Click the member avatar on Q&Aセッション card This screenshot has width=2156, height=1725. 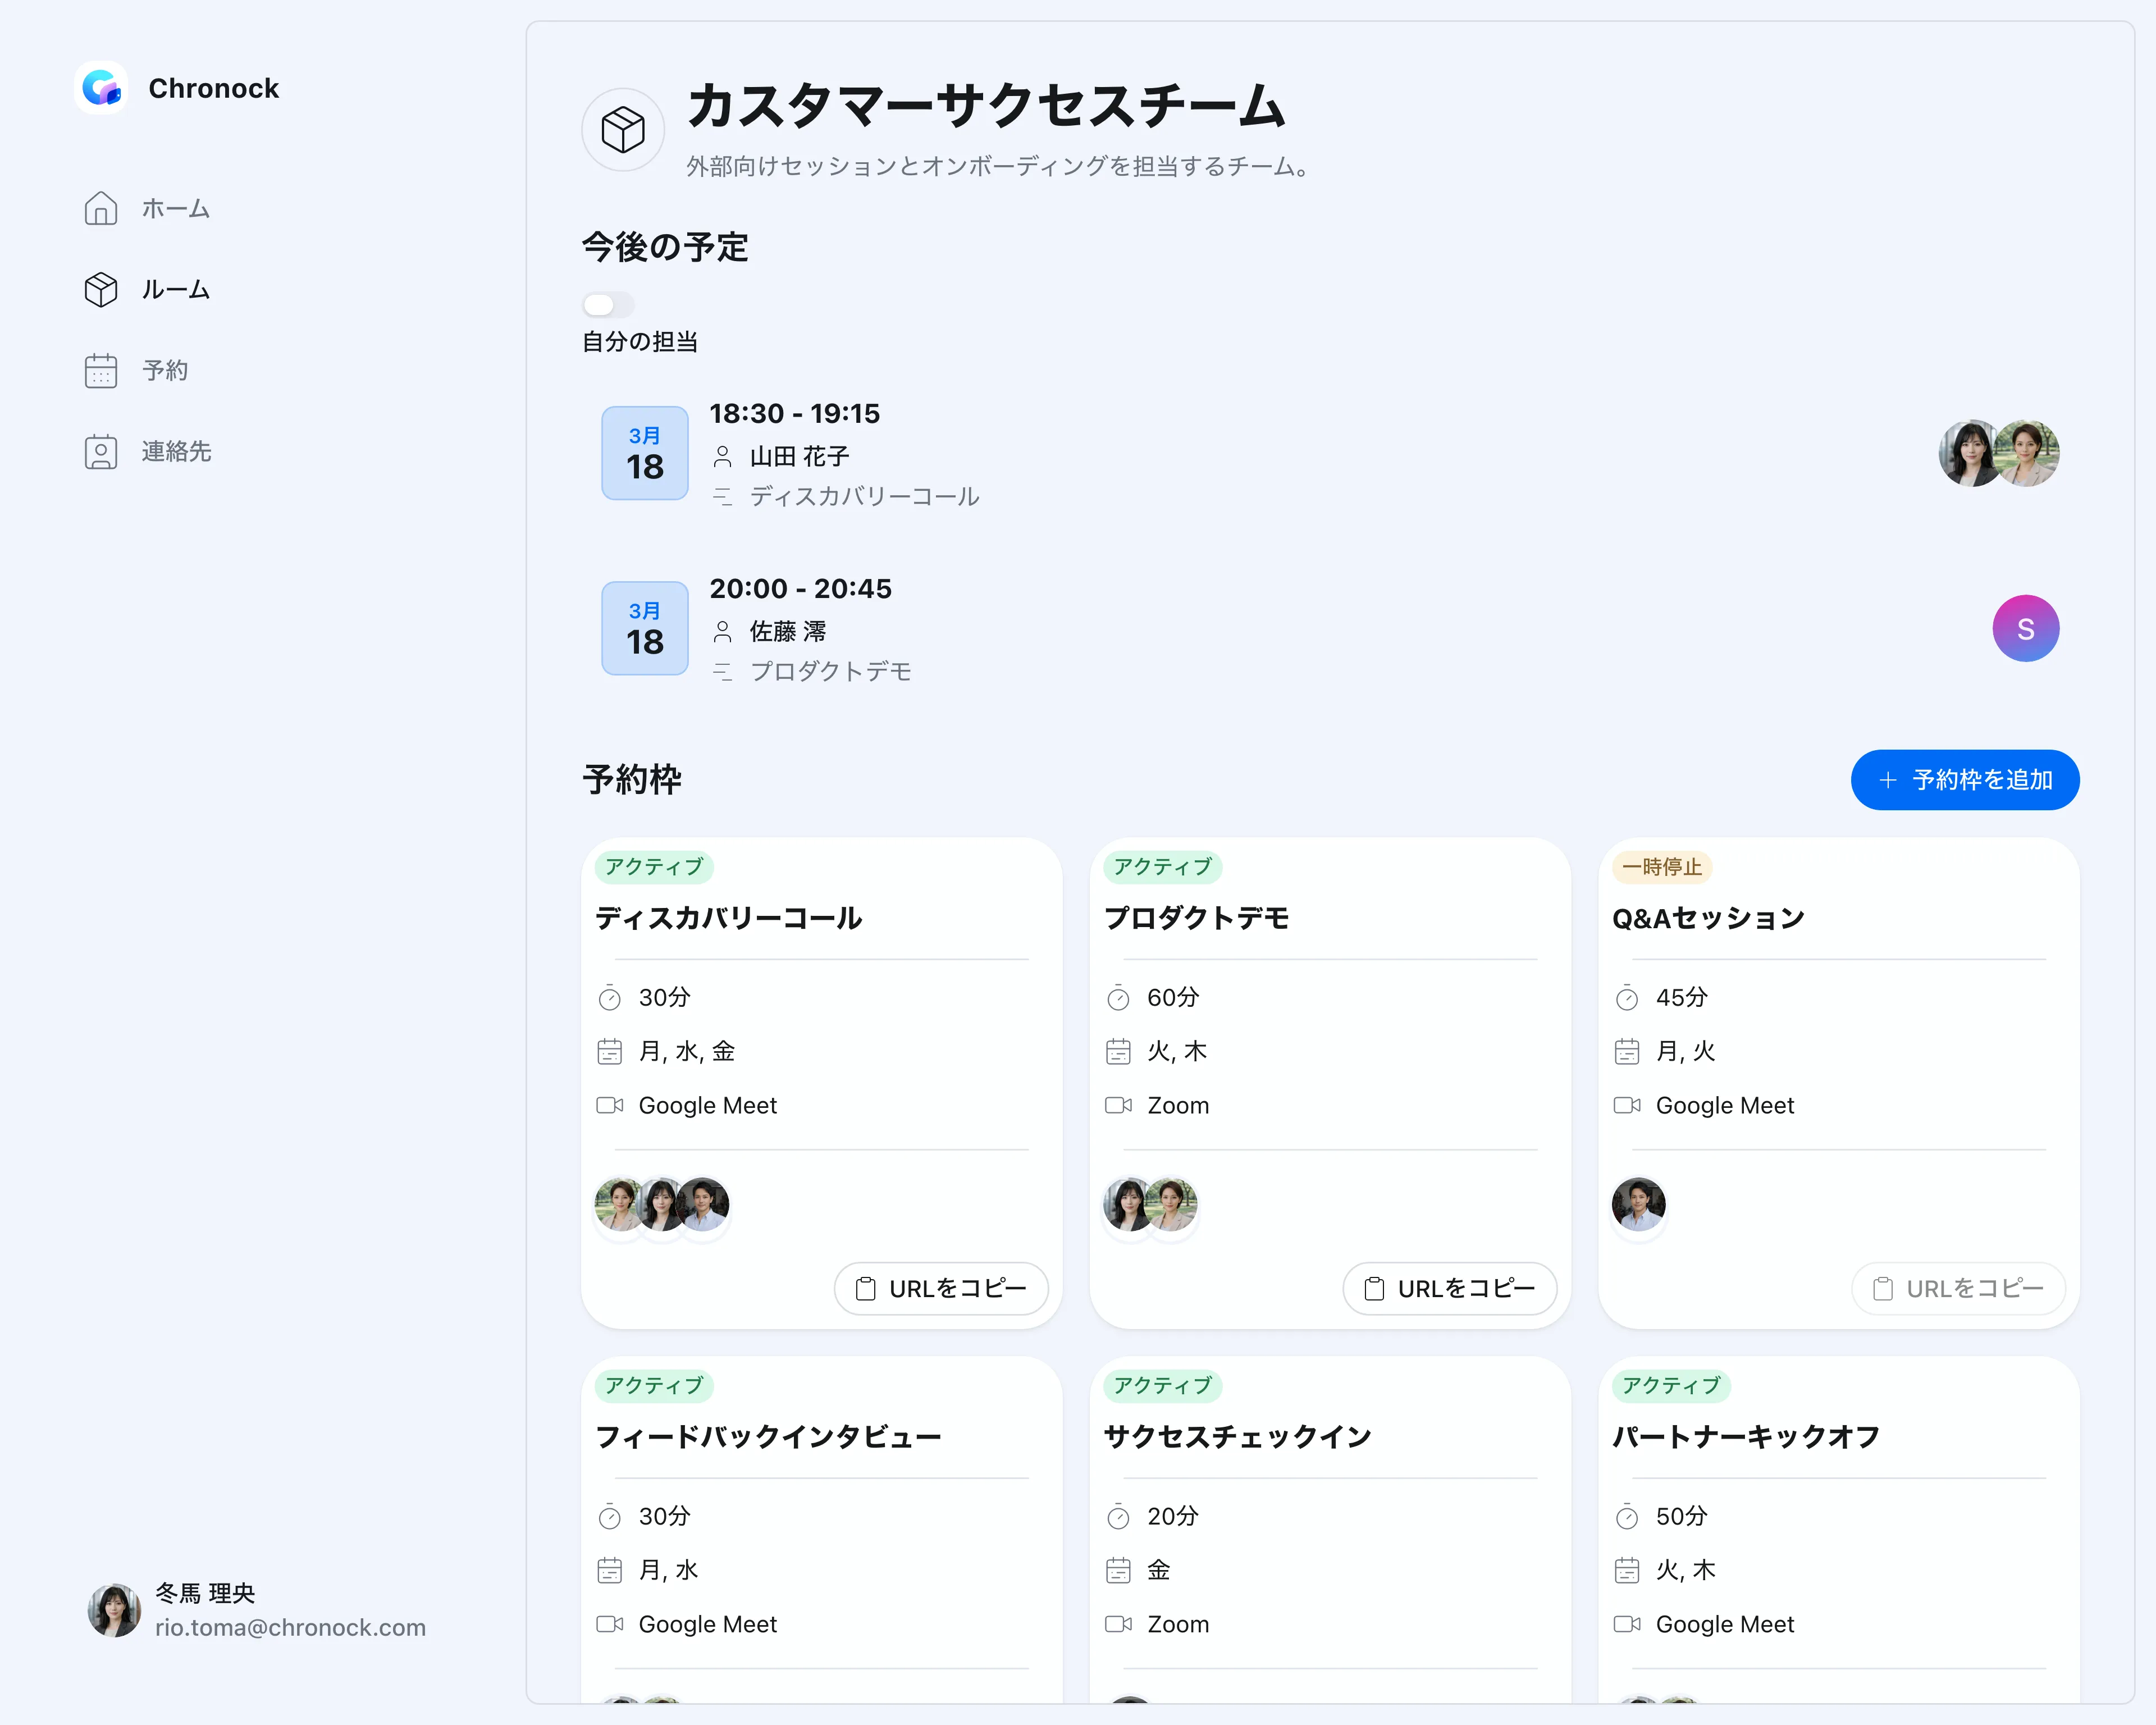(x=1639, y=1205)
